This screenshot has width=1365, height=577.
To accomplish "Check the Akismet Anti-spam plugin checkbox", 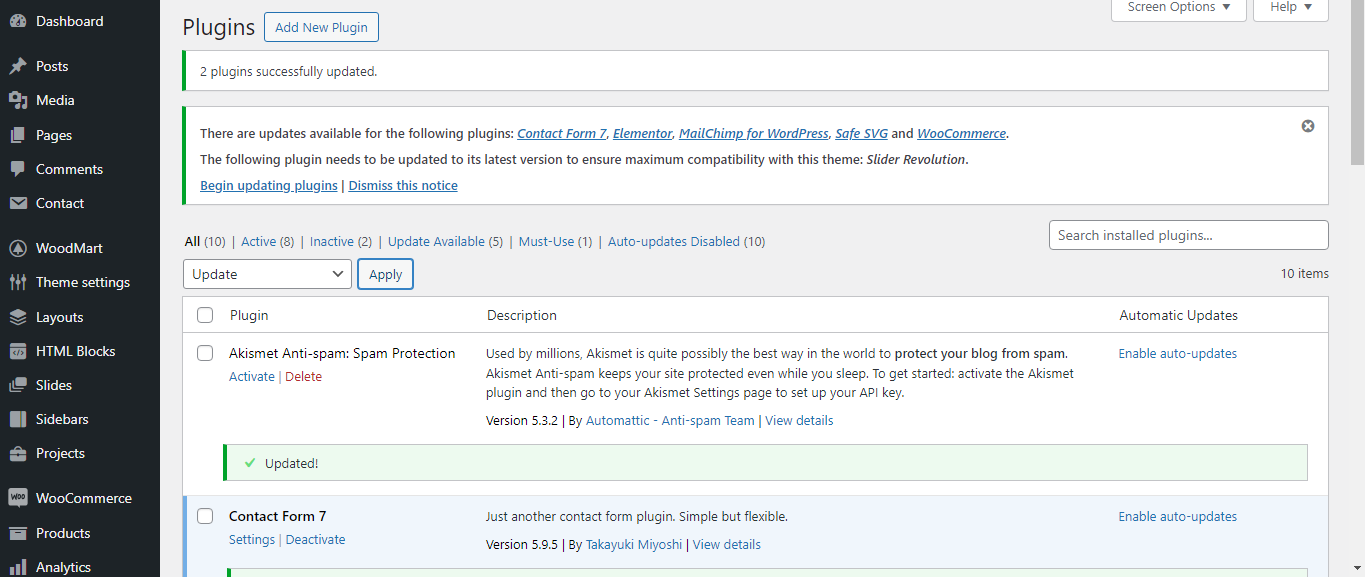I will 205,353.
